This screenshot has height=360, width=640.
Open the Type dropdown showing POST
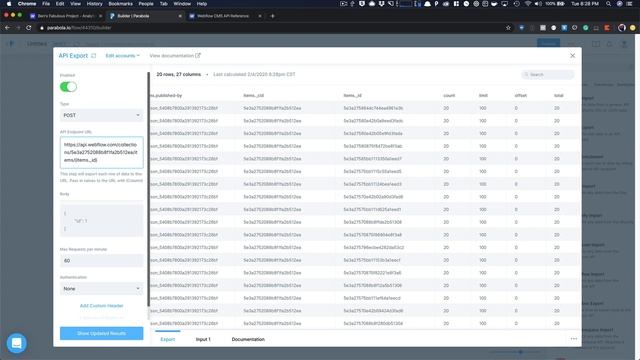coord(102,116)
